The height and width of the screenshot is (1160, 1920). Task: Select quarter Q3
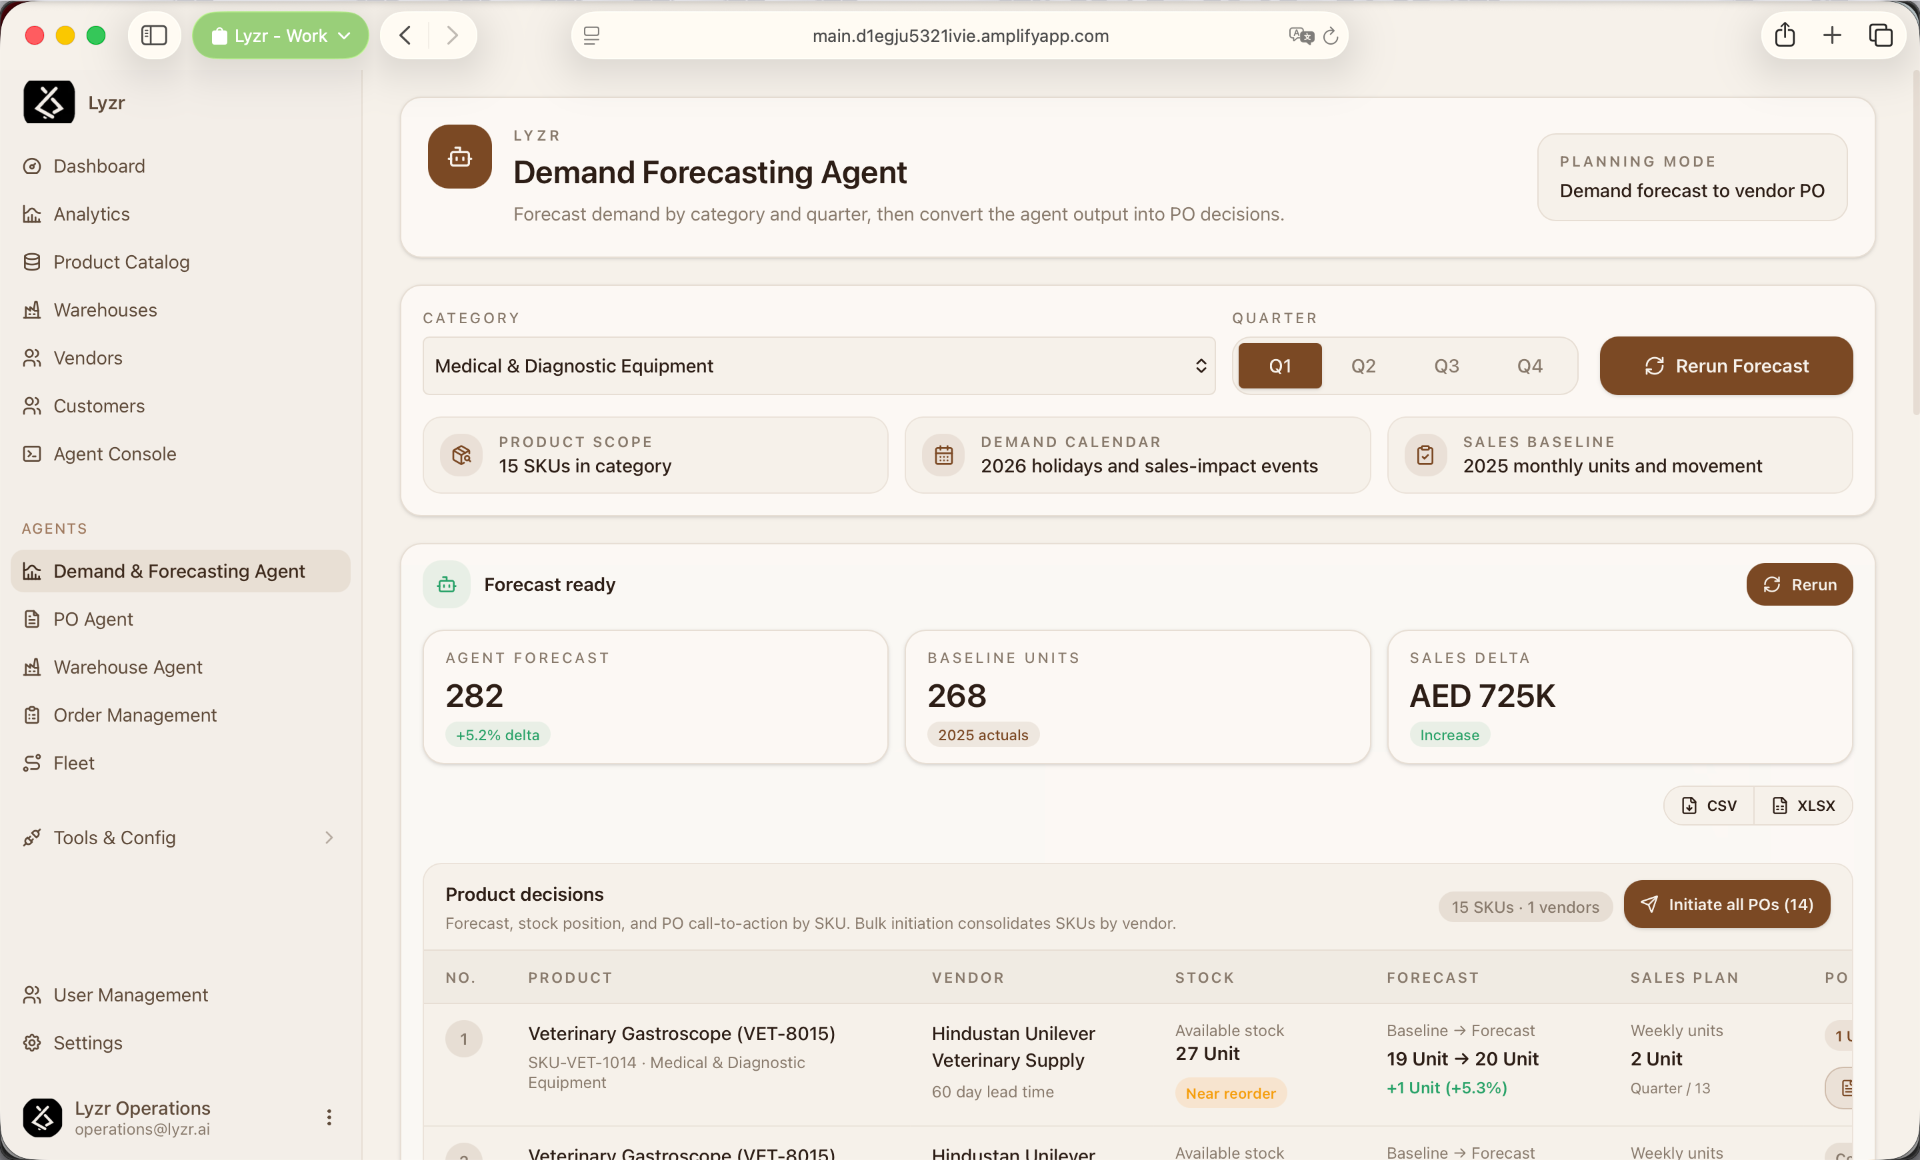[x=1446, y=366]
